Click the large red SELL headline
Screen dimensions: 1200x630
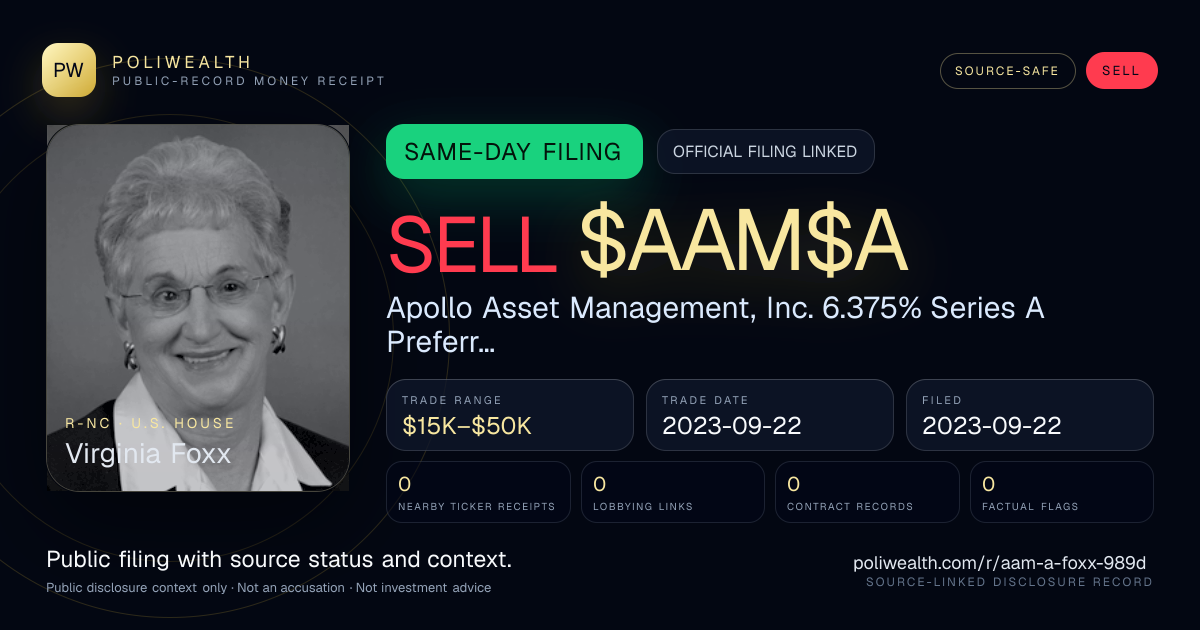[x=472, y=244]
